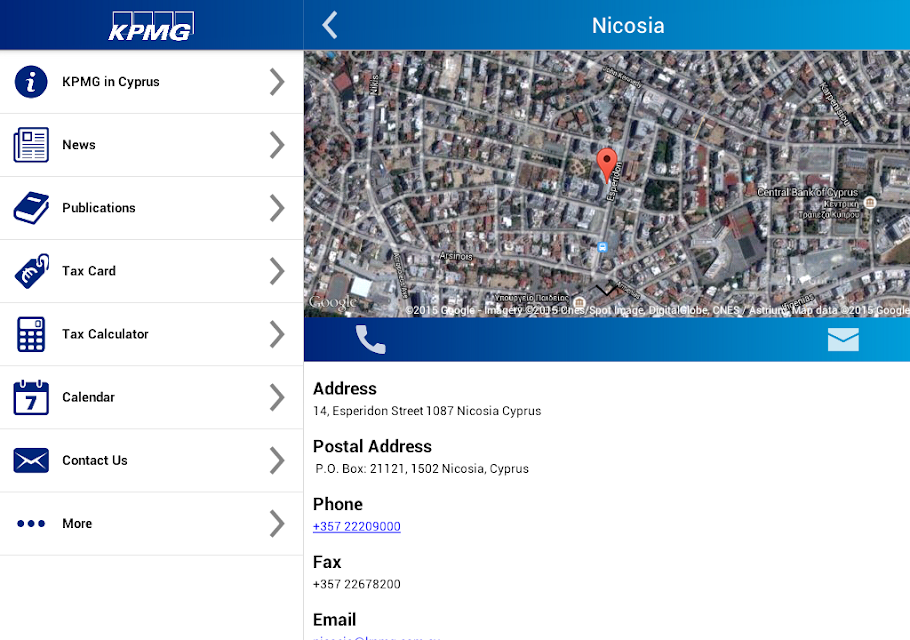Tap the Email heading
910x640 pixels.
(334, 620)
